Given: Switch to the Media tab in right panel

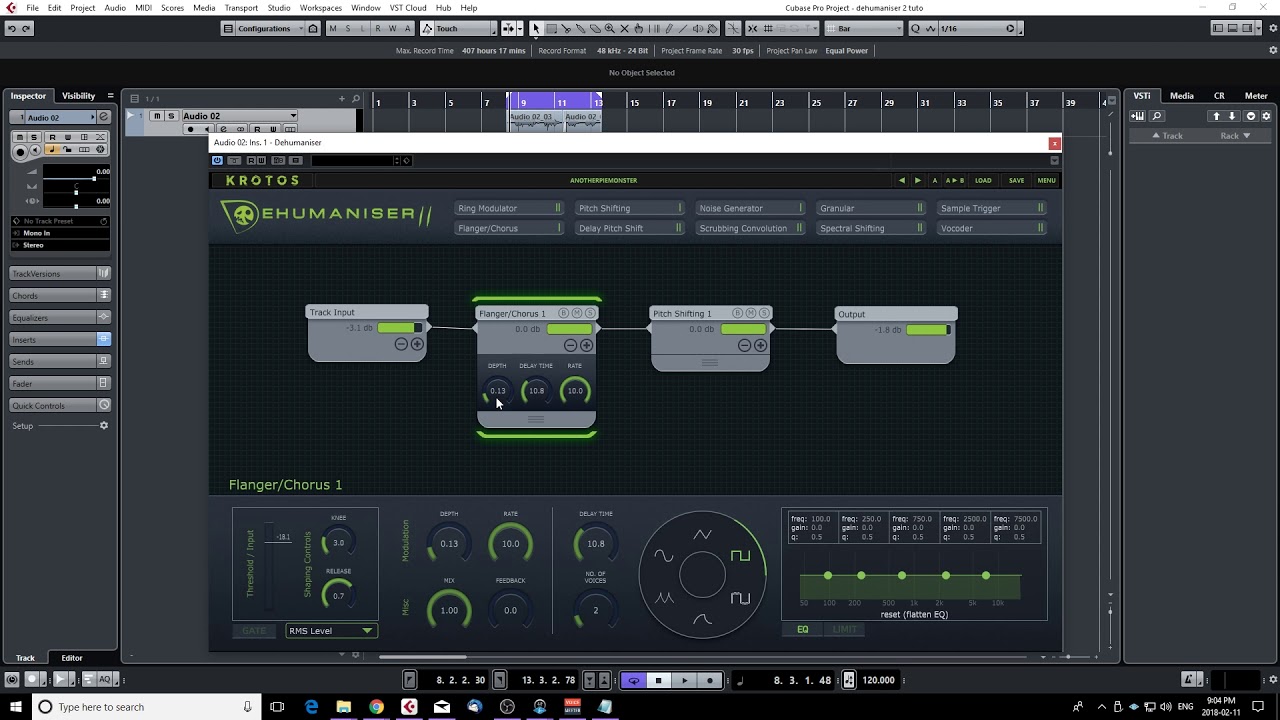Looking at the screenshot, I should click(1182, 96).
